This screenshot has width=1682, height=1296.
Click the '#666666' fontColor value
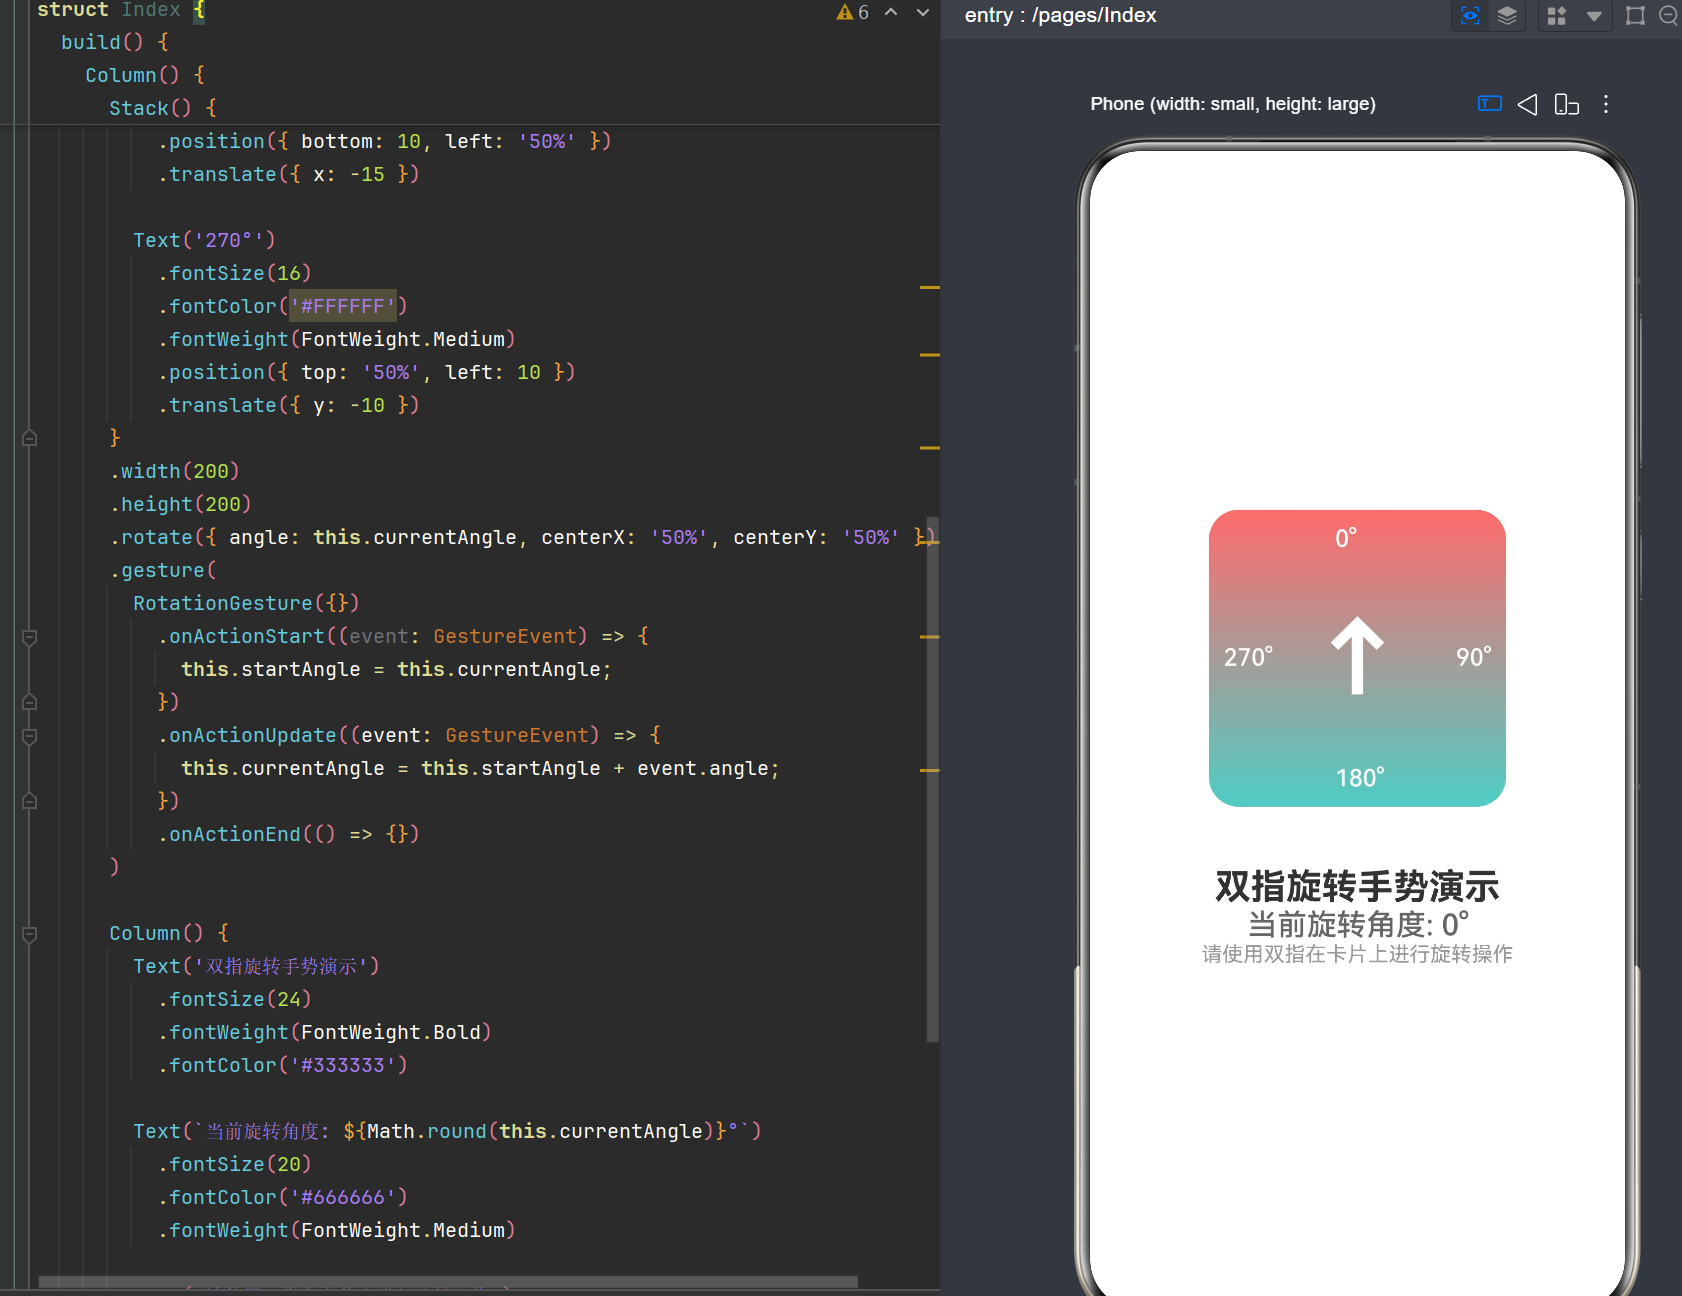343,1197
